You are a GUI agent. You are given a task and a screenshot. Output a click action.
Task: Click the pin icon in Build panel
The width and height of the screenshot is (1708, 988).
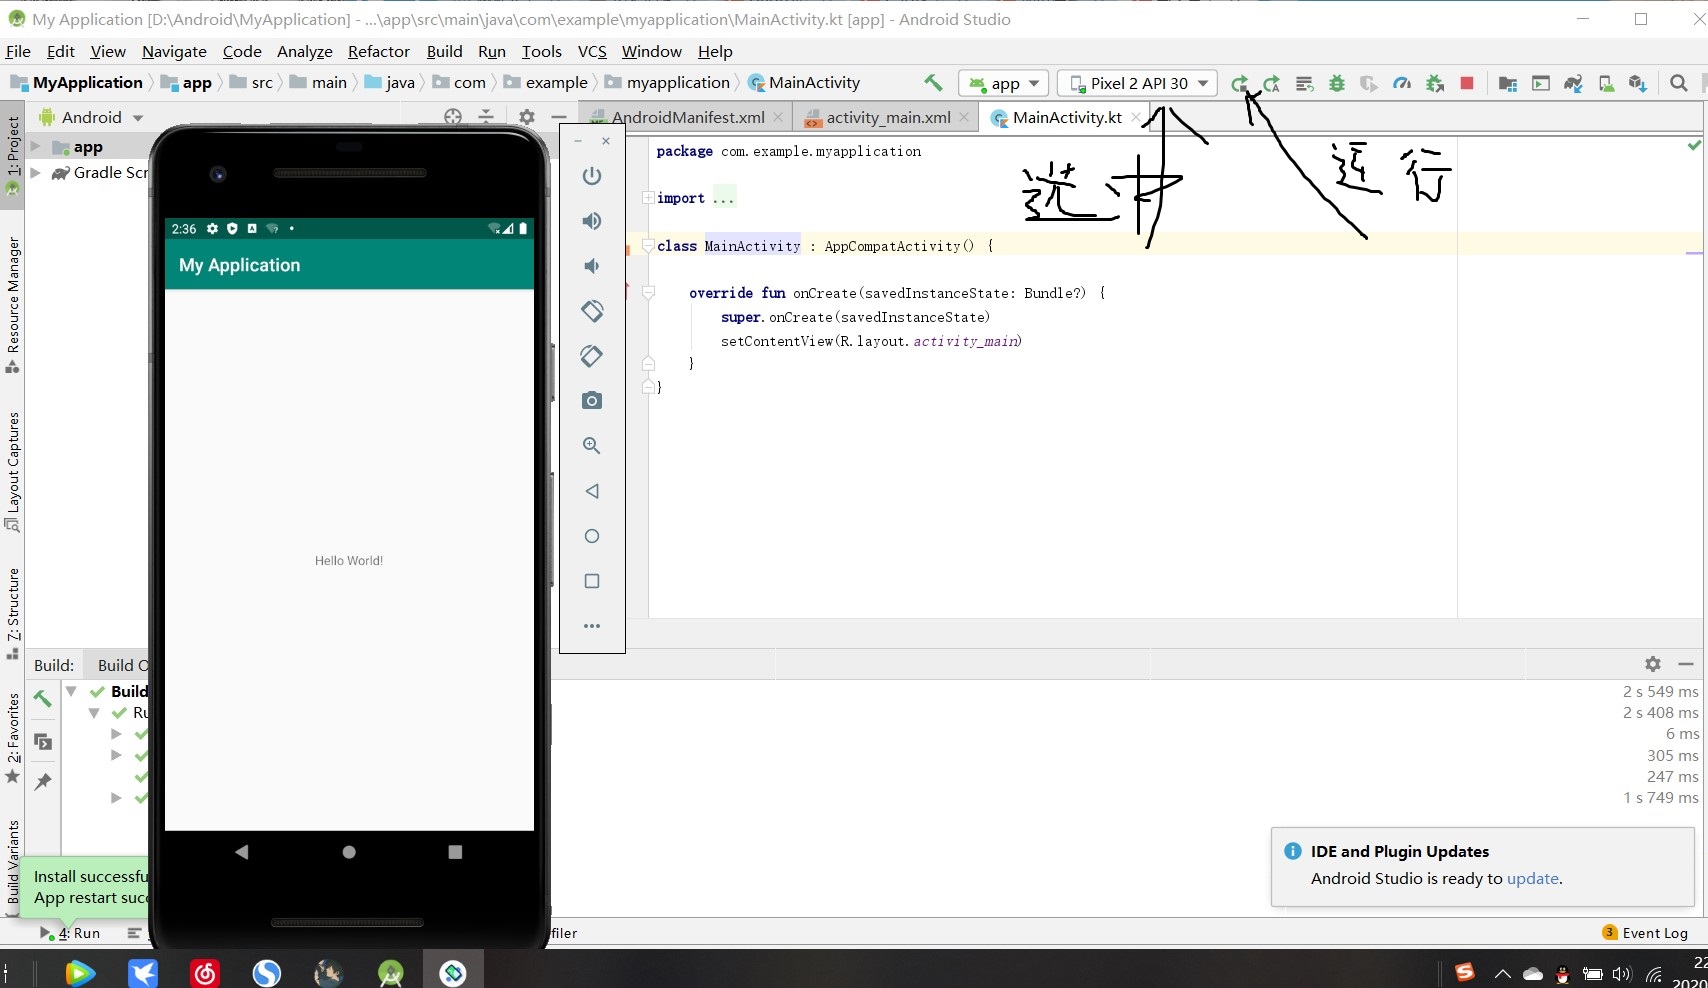[43, 781]
